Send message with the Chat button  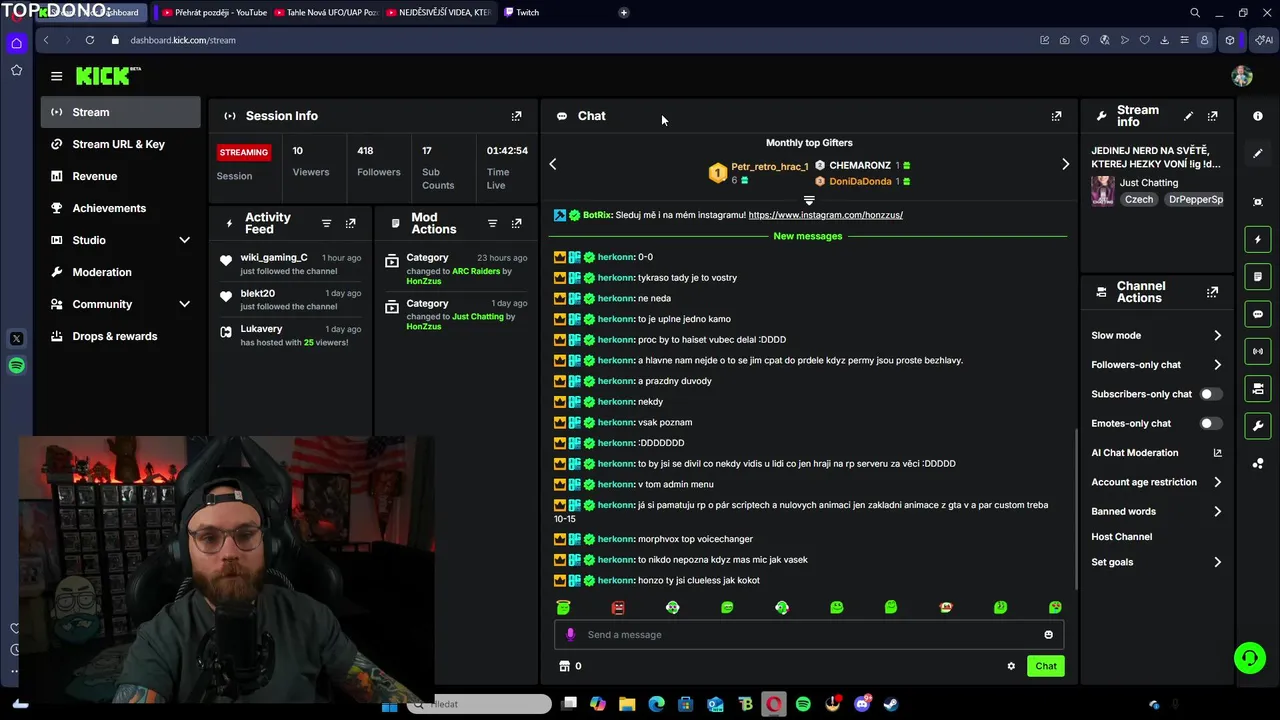point(1046,666)
